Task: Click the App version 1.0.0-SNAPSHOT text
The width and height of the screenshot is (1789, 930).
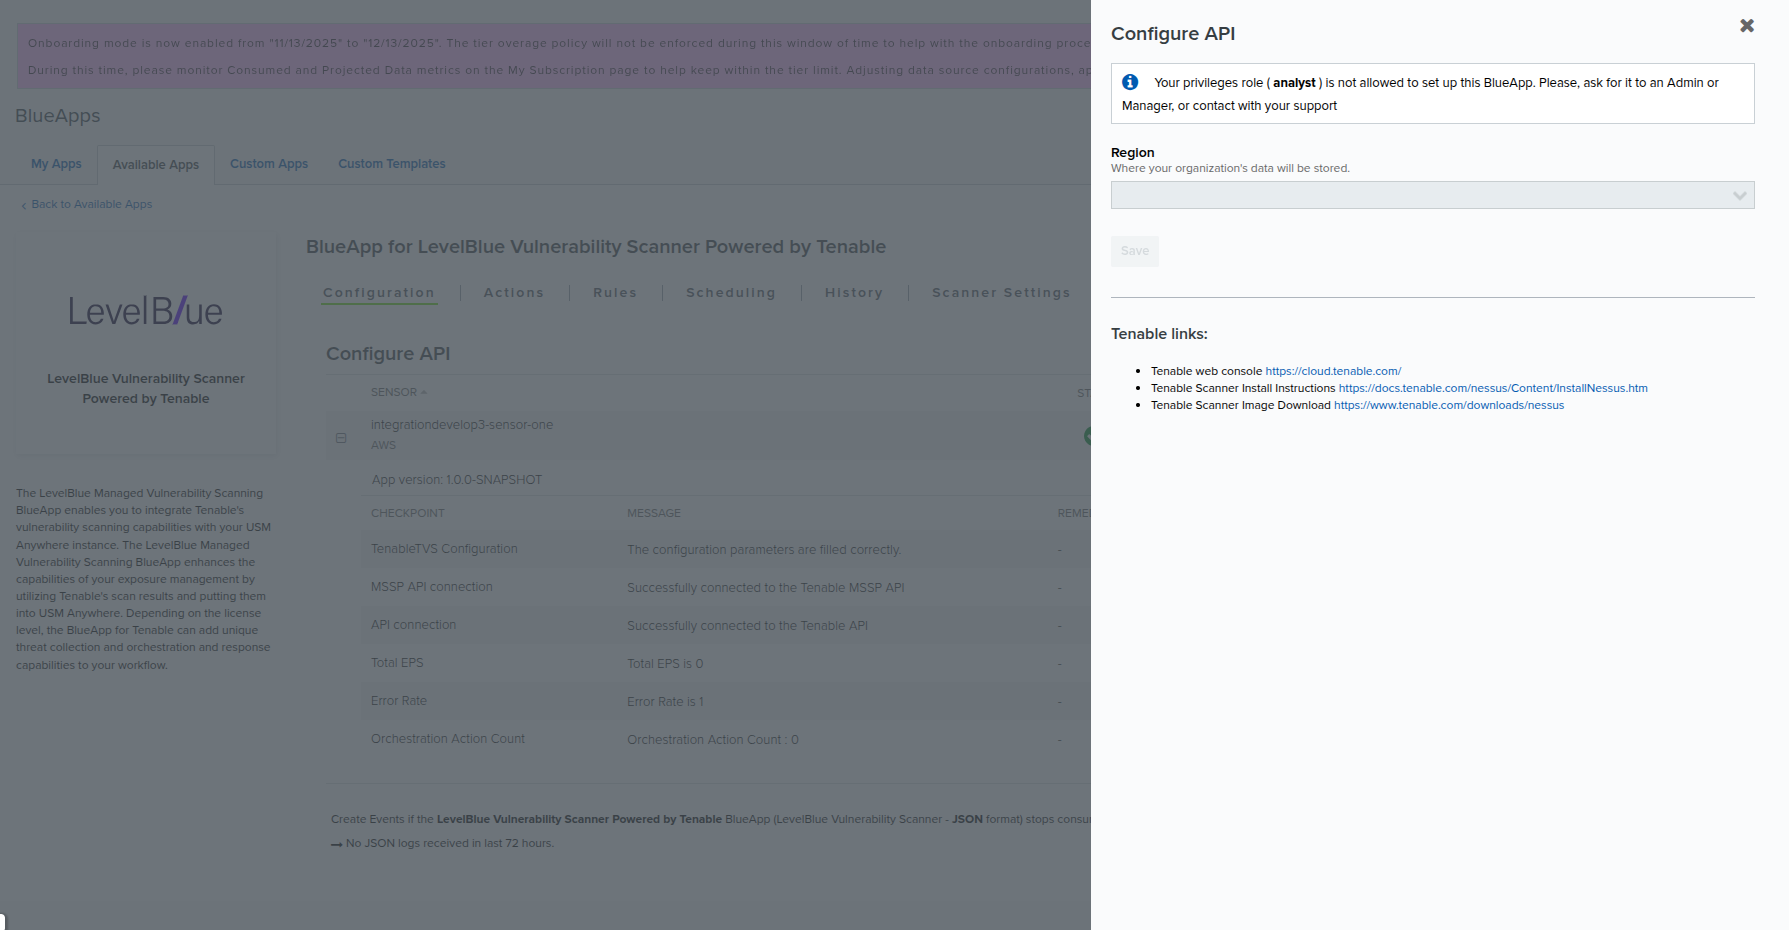Action: tap(457, 480)
